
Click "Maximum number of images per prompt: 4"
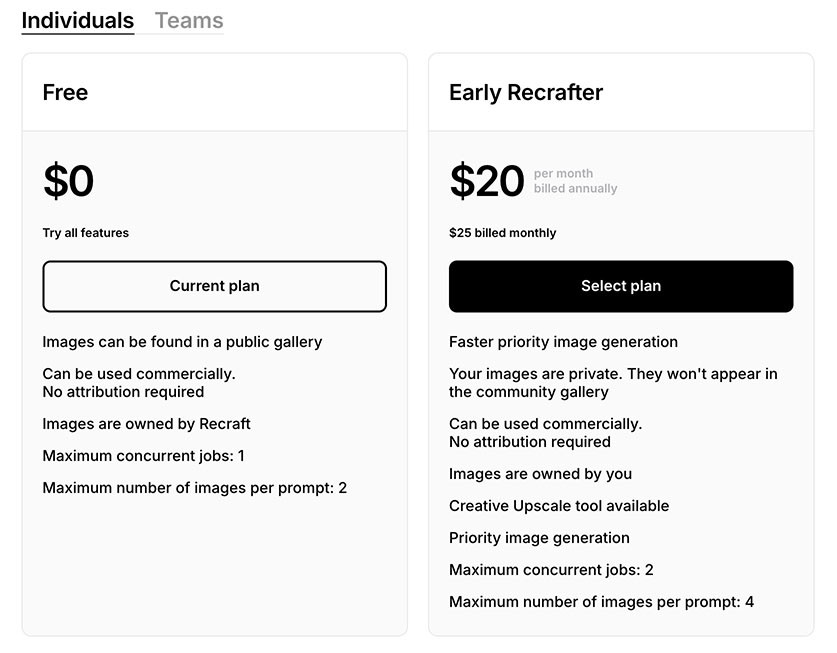click(x=601, y=602)
